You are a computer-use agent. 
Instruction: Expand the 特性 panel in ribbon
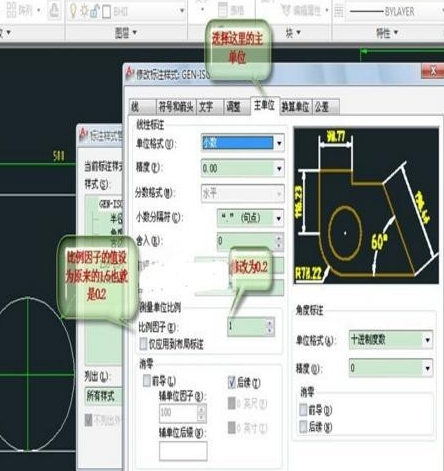click(387, 33)
